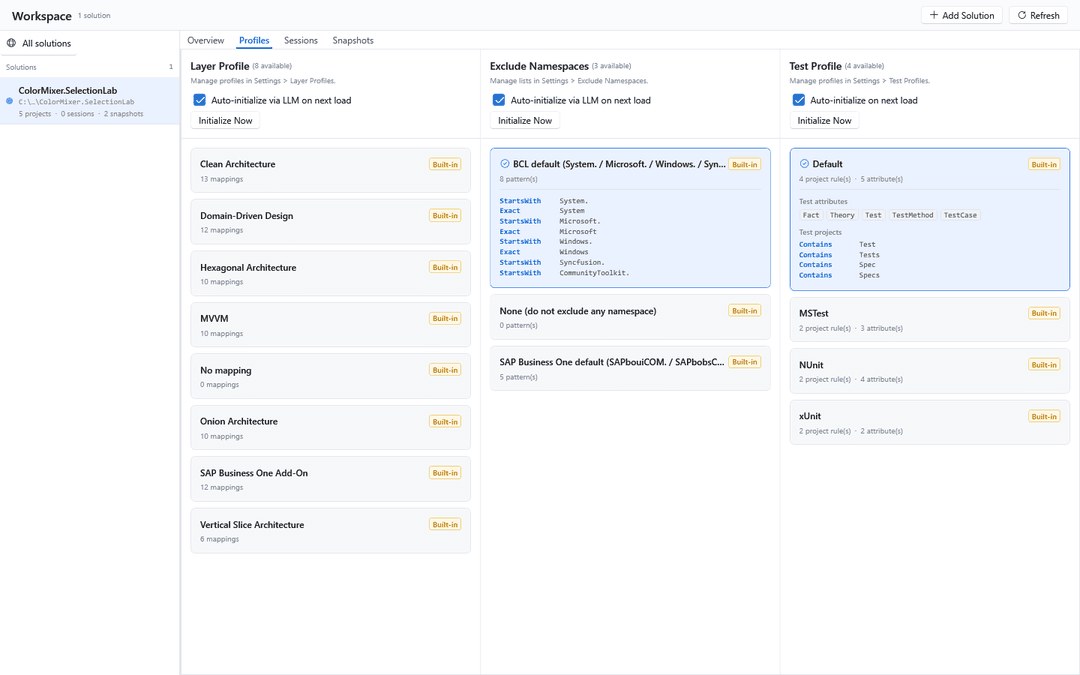Select the ColorMixer.SelectionLab solution in sidebar

[90, 101]
